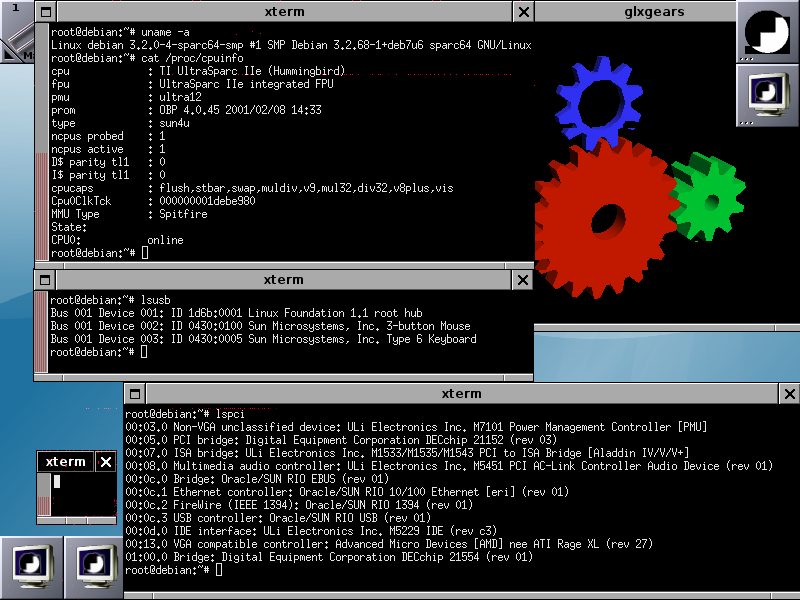
Task: Click the "Sun Microsystems, Inc. Type 6 Keyboard" line
Action: tap(263, 339)
